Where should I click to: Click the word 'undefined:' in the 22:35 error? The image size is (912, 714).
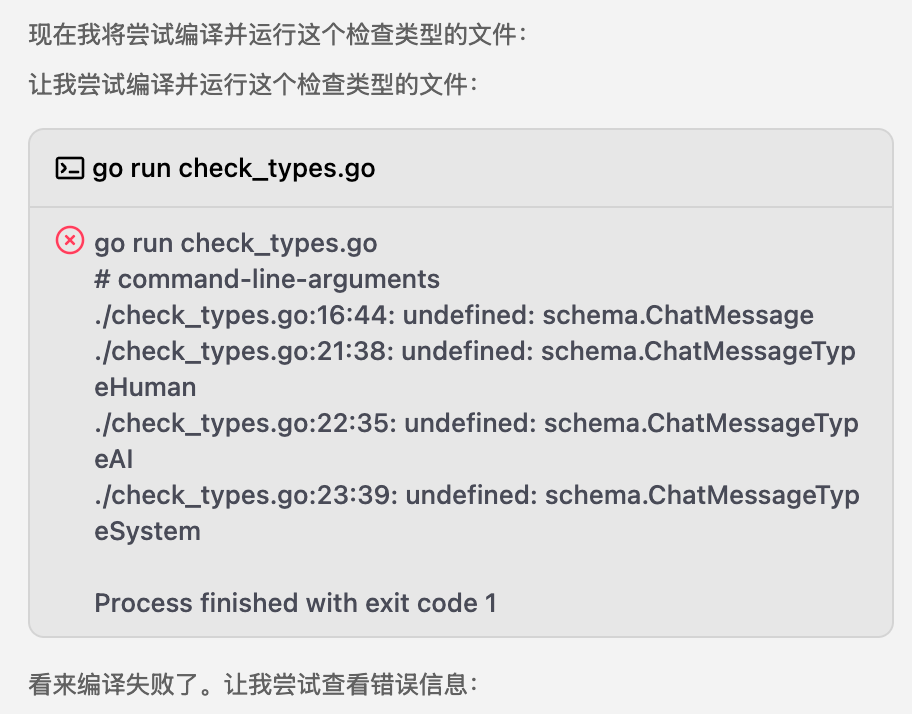[x=470, y=423]
